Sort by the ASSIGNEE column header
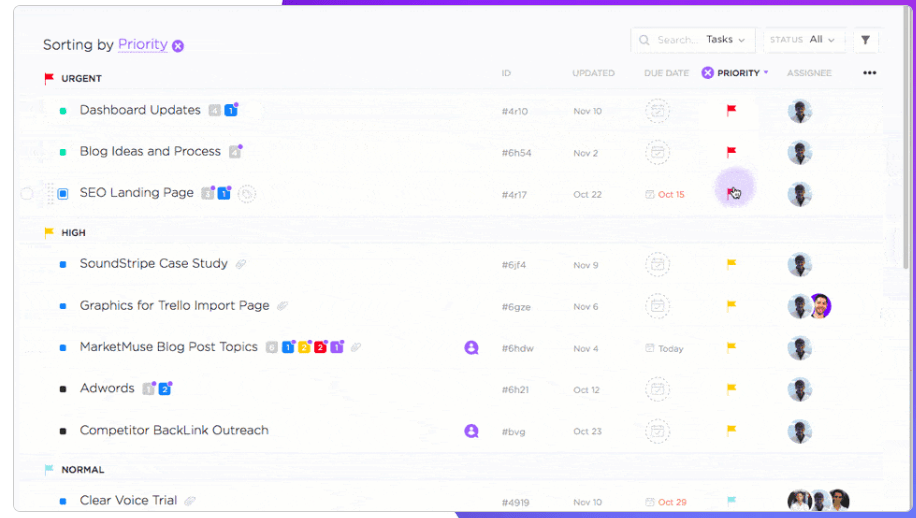 click(x=809, y=73)
